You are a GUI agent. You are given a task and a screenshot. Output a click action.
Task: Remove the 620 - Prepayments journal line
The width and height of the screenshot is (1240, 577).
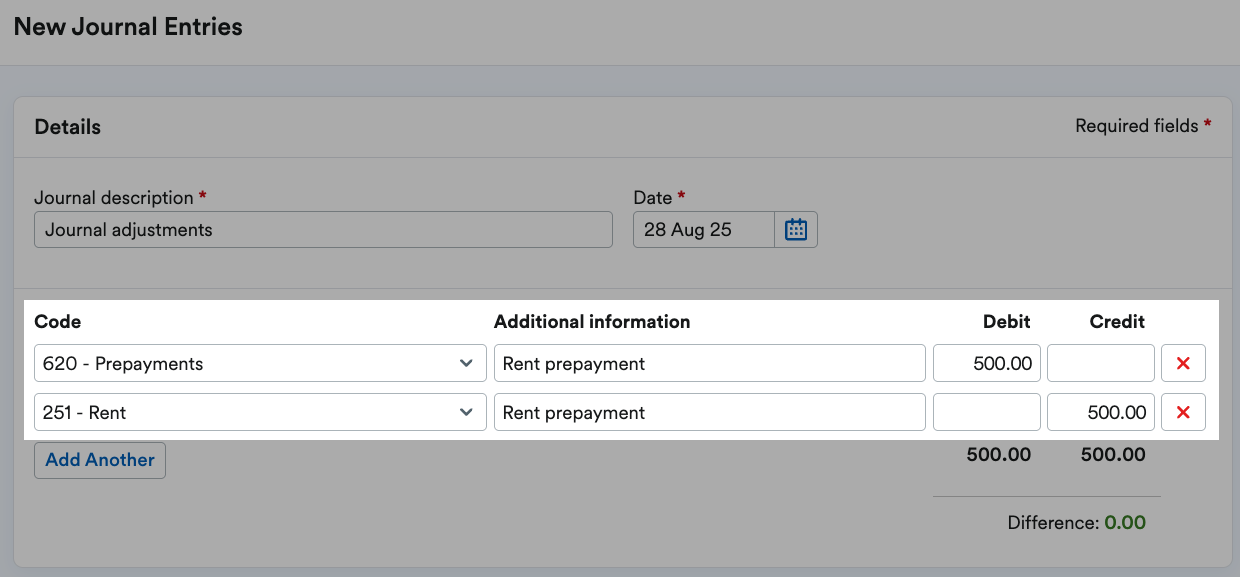click(x=1183, y=364)
